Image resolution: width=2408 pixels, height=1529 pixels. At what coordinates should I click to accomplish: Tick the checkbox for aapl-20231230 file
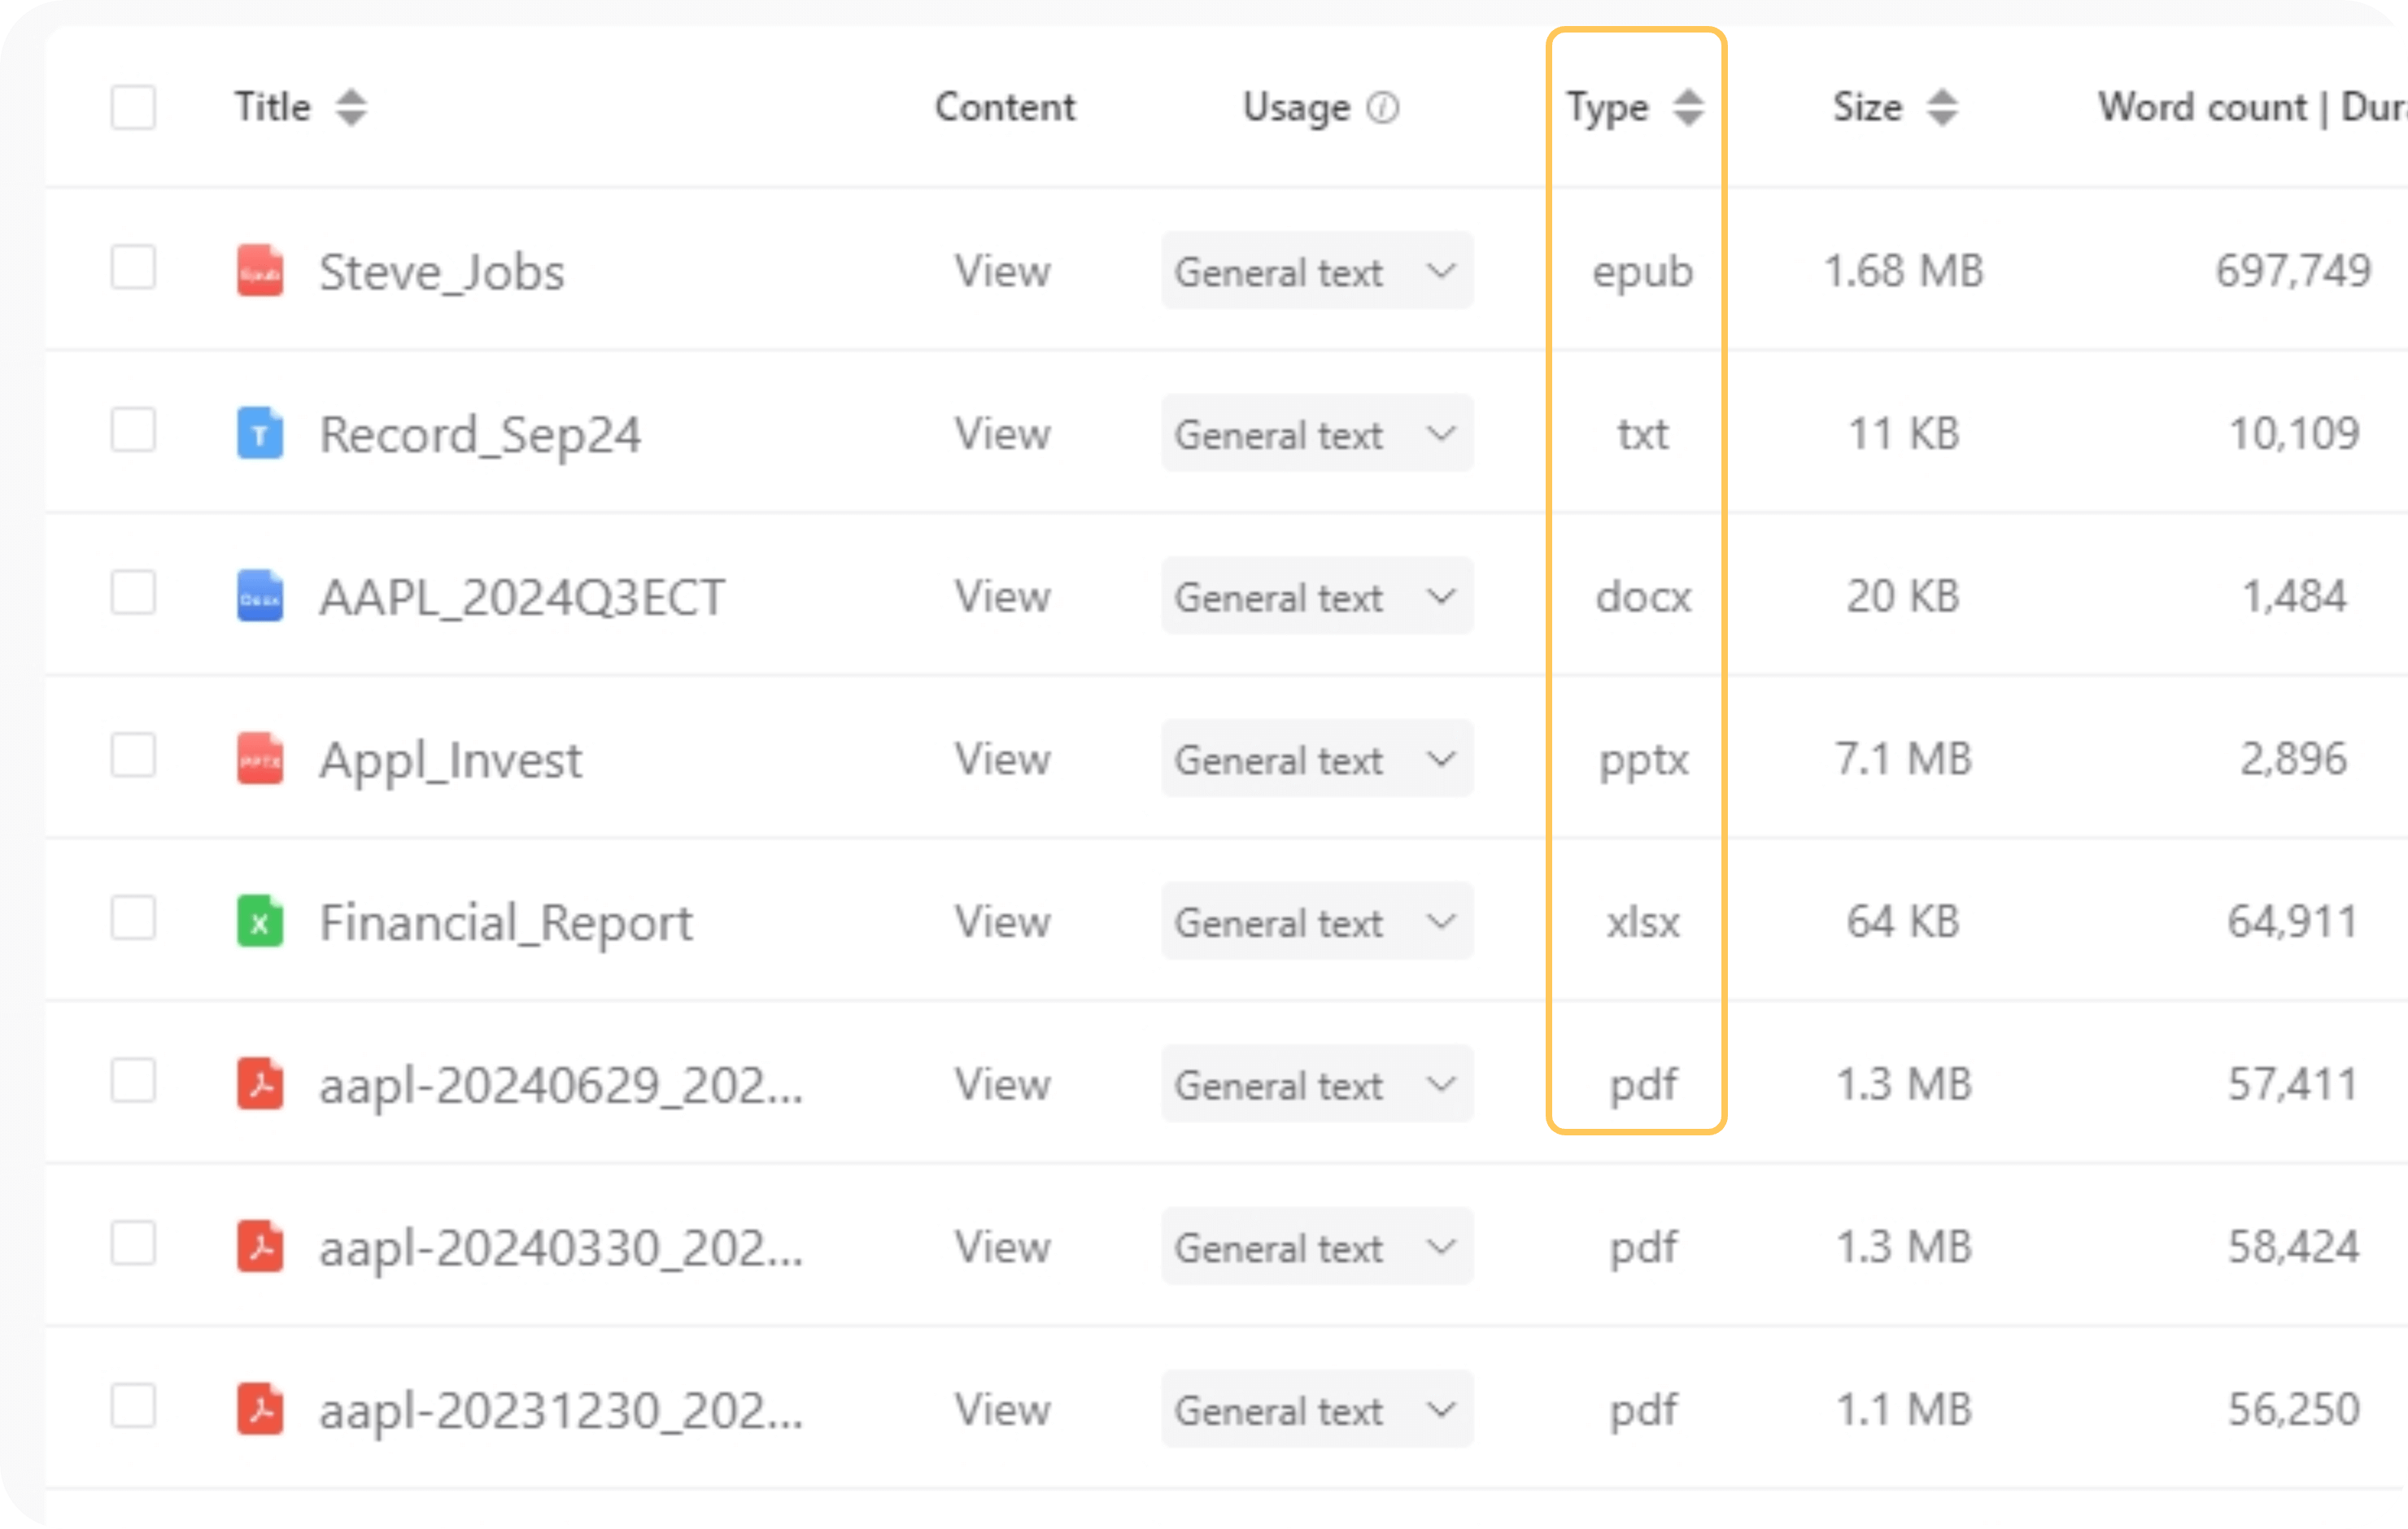click(133, 1406)
